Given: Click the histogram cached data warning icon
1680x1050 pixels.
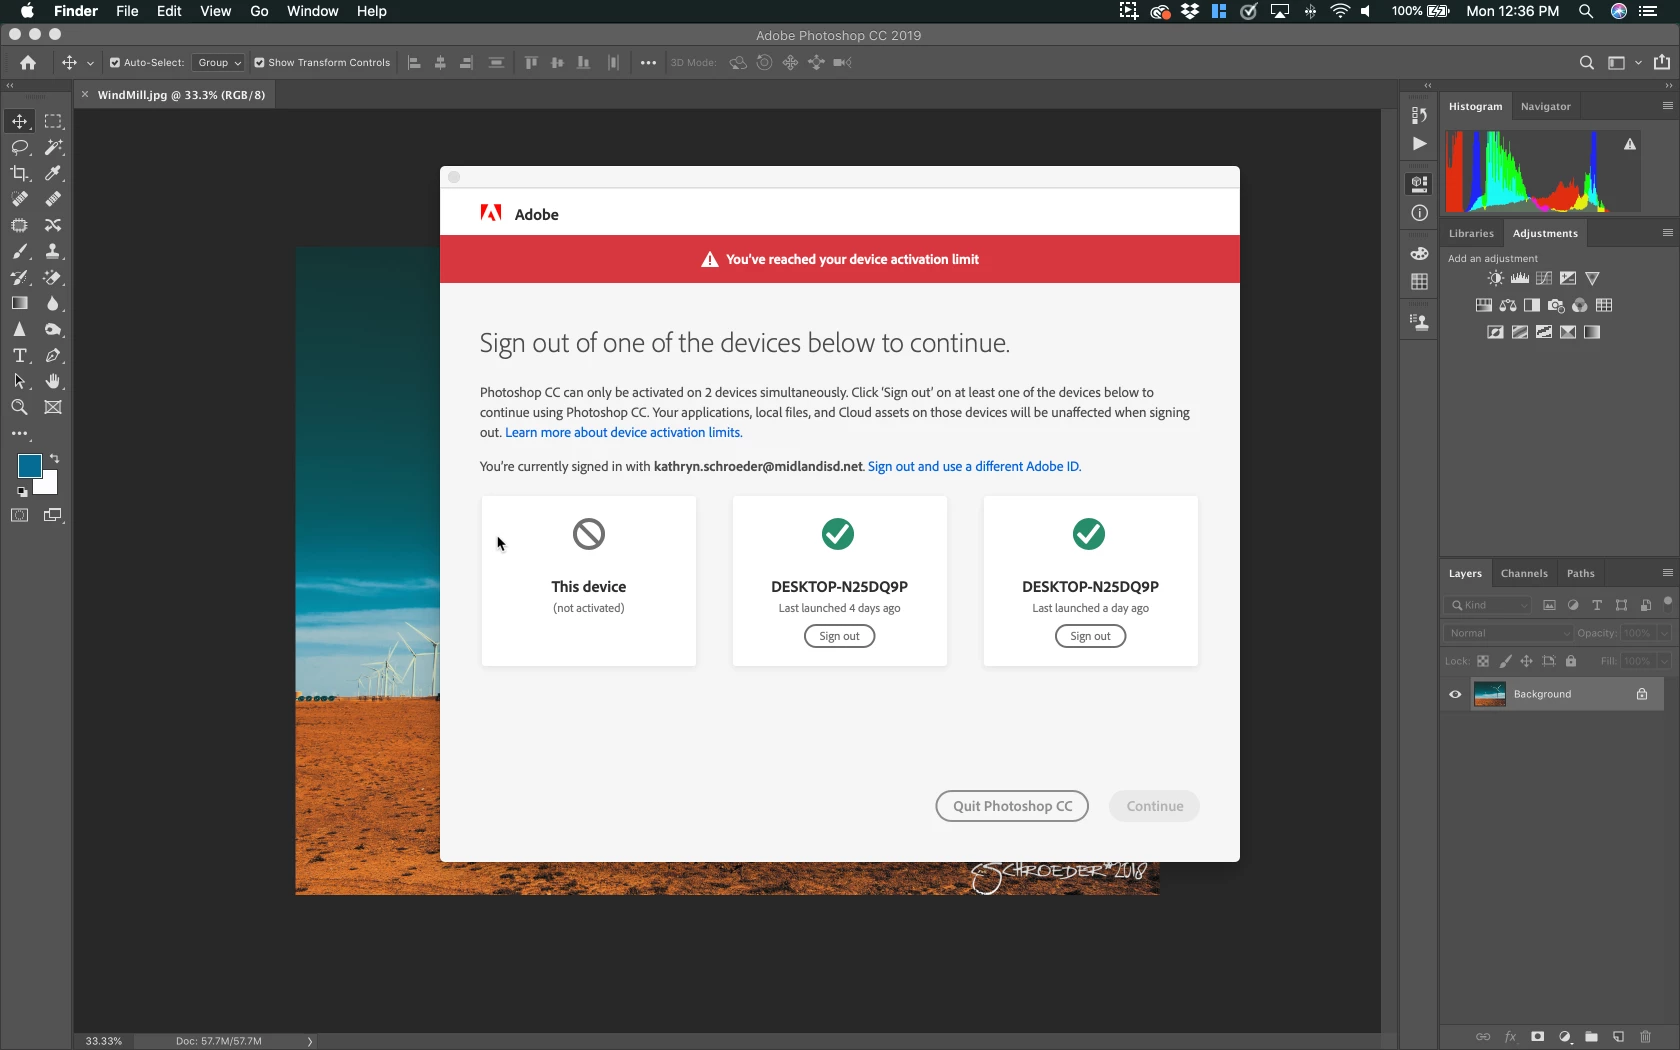Looking at the screenshot, I should point(1630,144).
